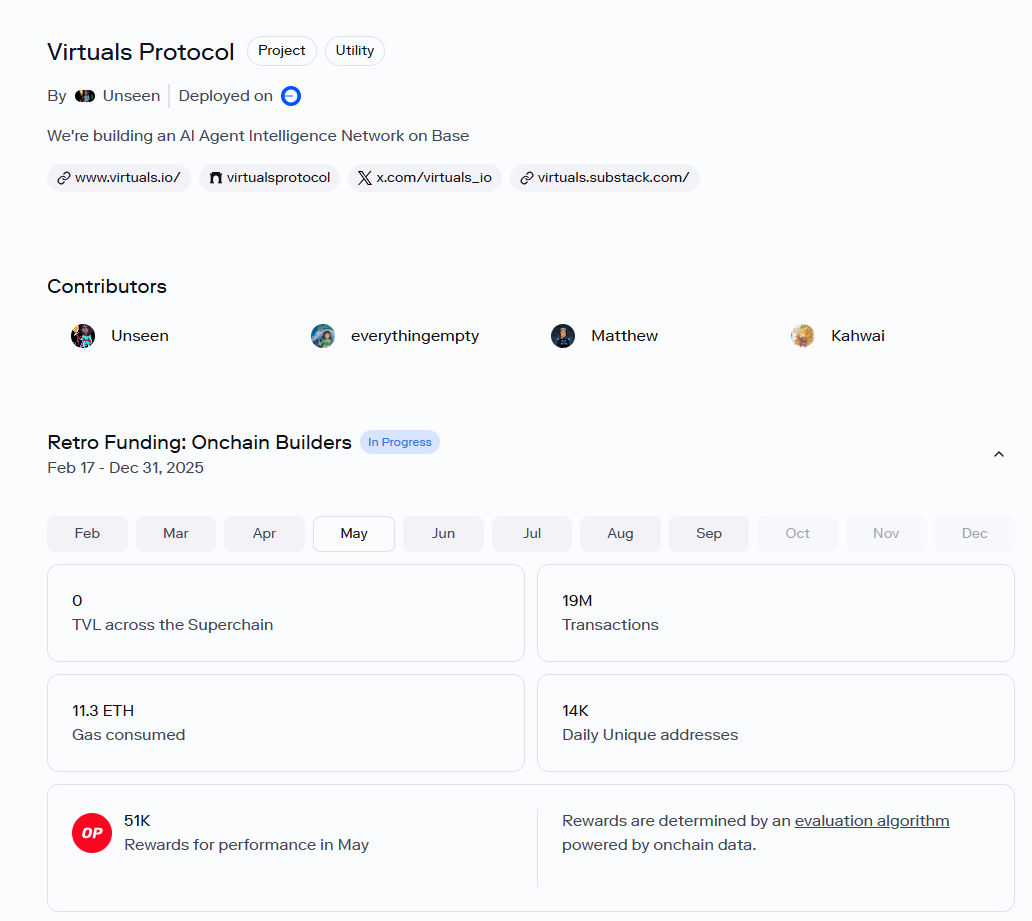Click Kahwai's contributor avatar
The image size is (1032, 921).
[803, 336]
